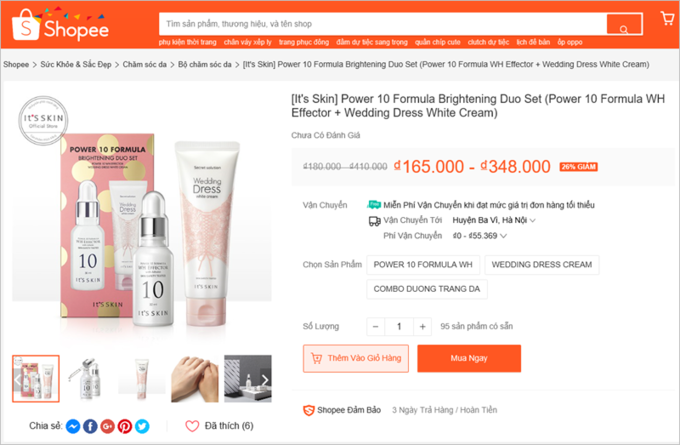Share product on Twitter icon

pyautogui.click(x=142, y=426)
